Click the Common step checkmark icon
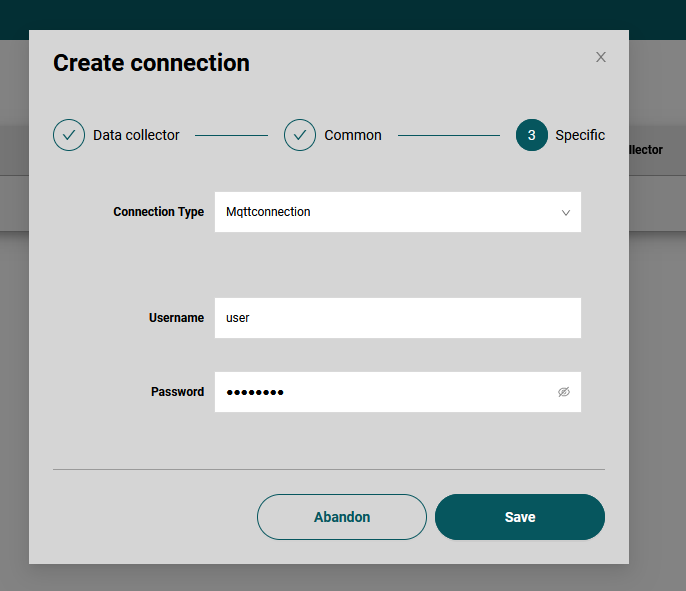The width and height of the screenshot is (686, 591). 300,135
